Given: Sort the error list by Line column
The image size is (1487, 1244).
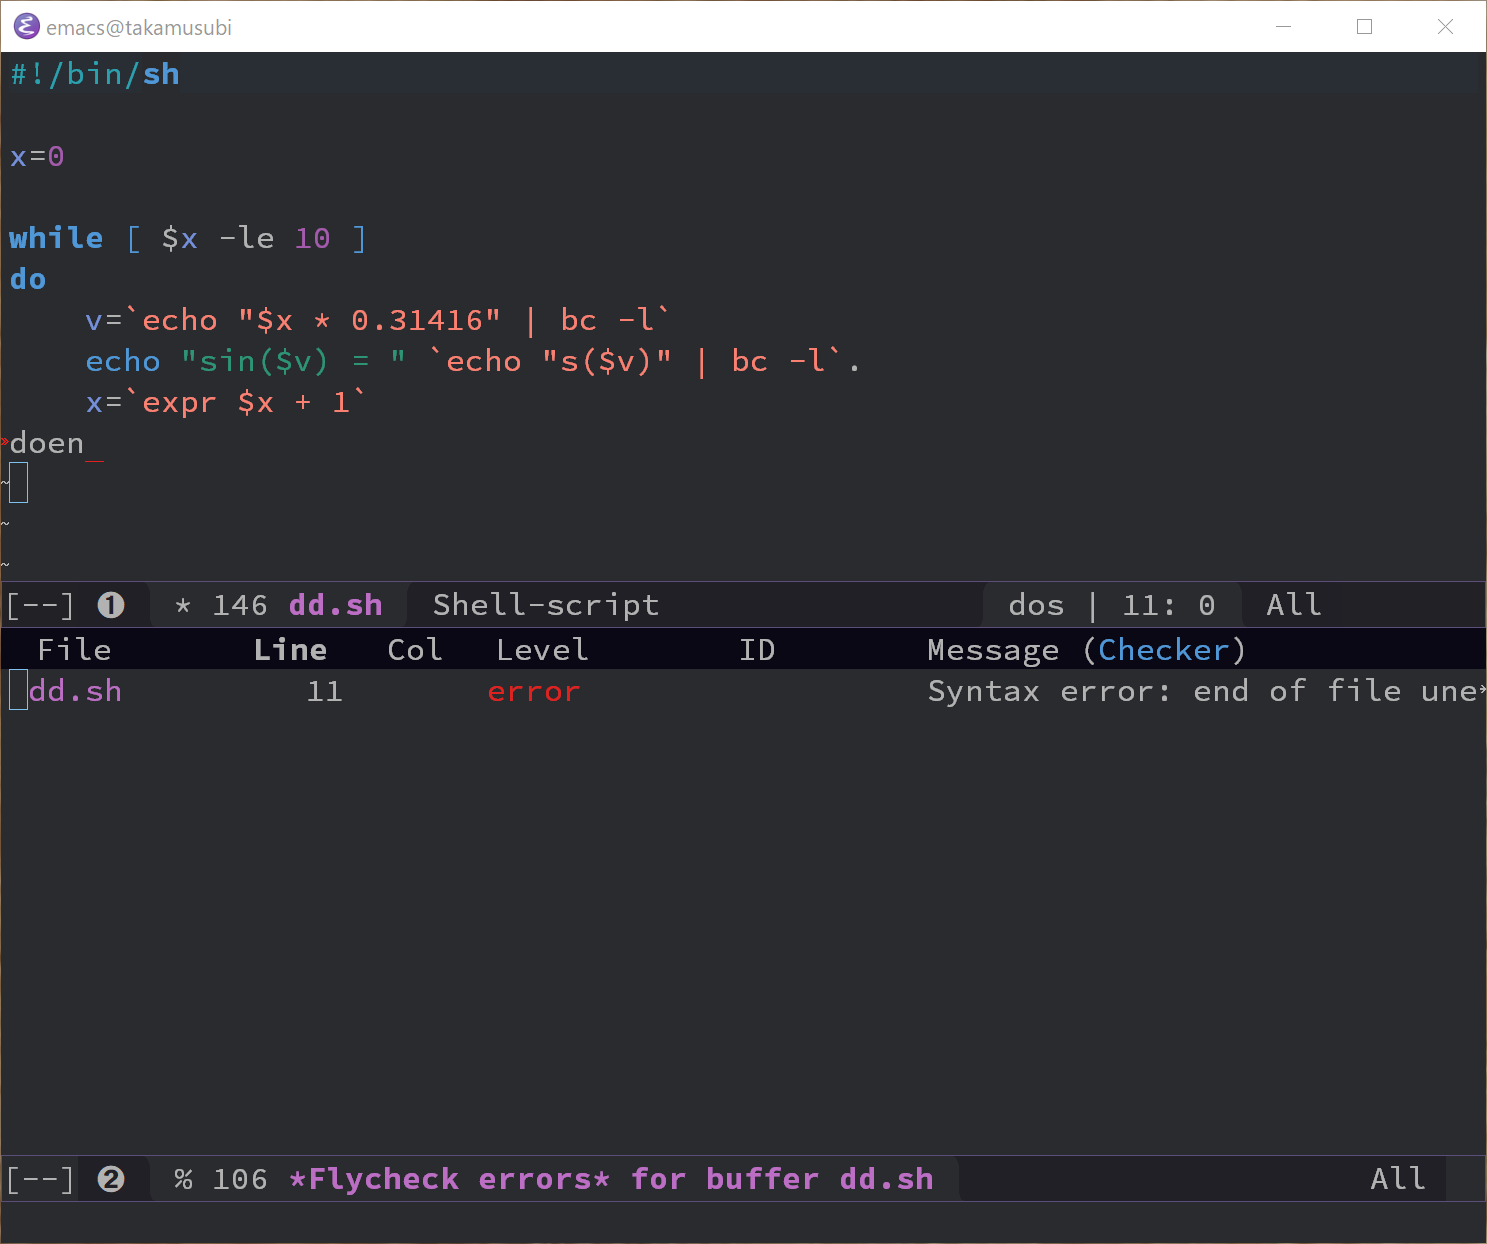Looking at the screenshot, I should pyautogui.click(x=290, y=650).
